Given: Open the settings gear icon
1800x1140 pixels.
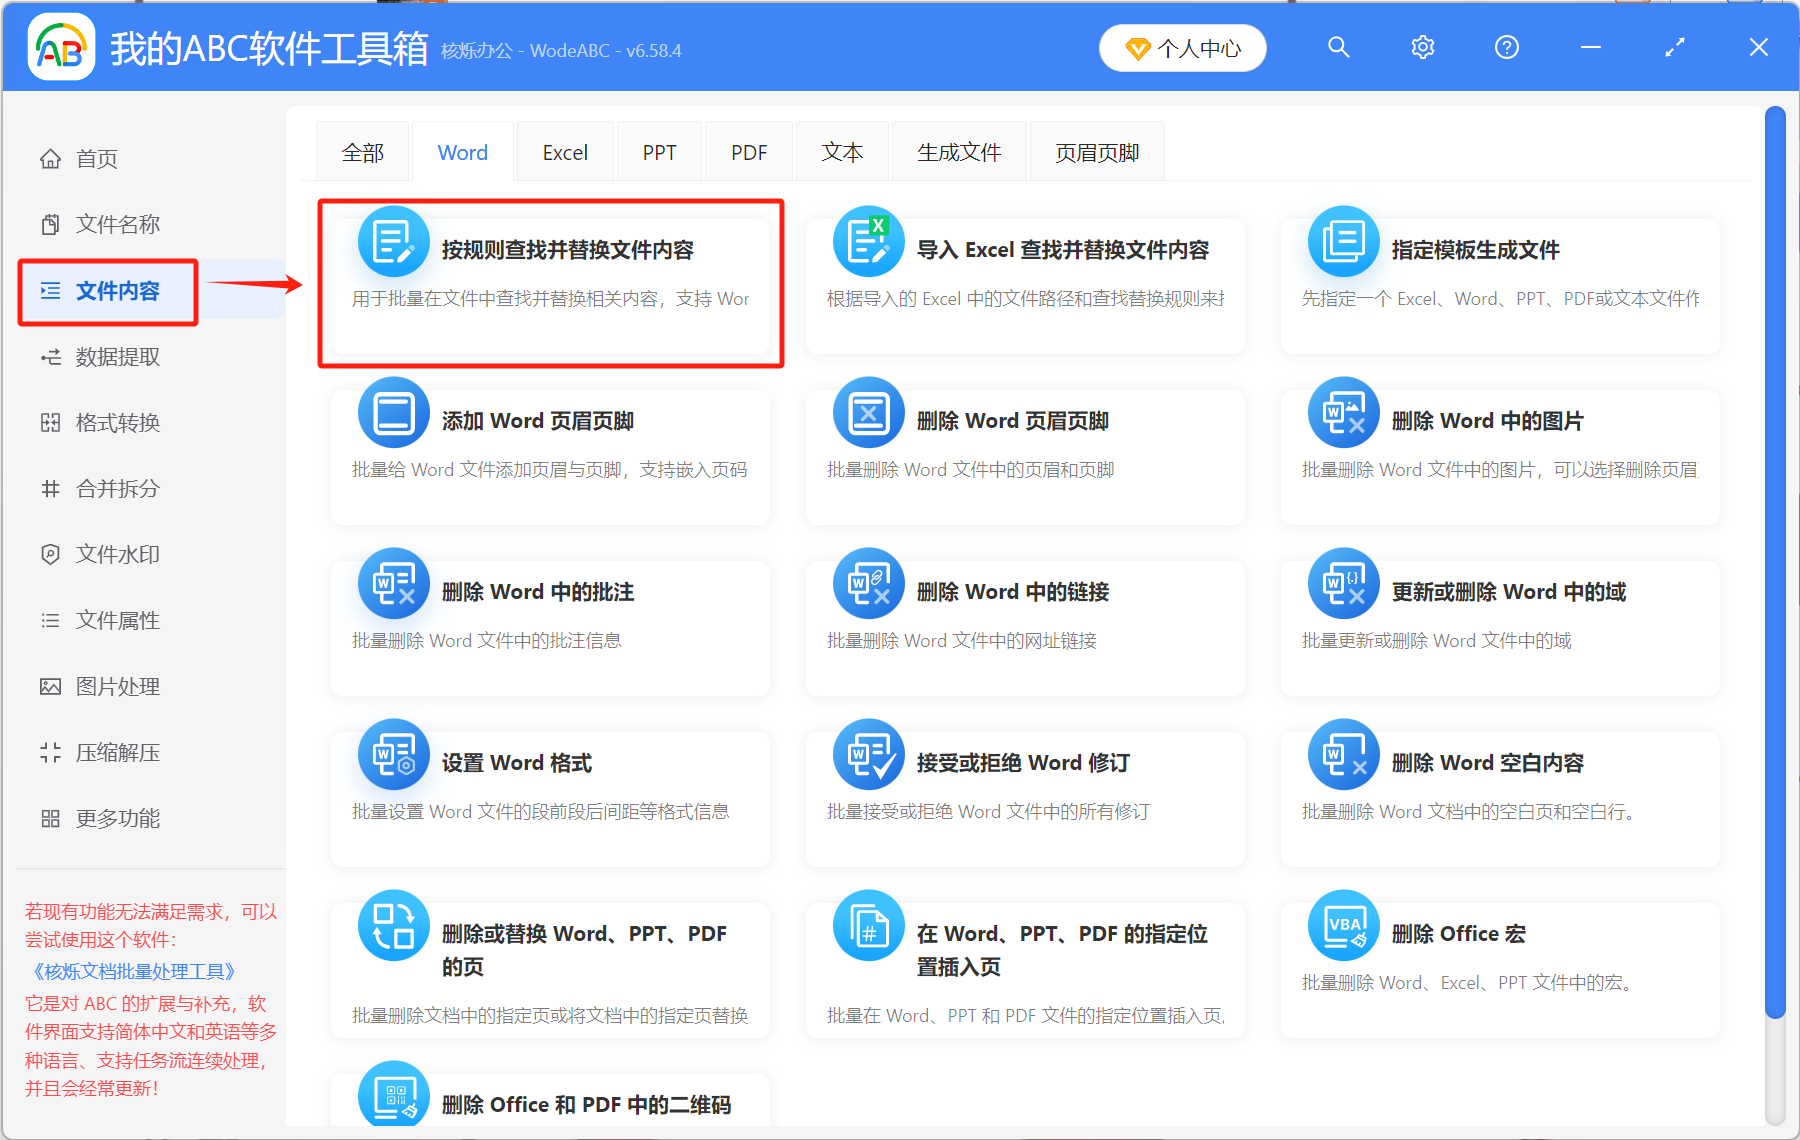Looking at the screenshot, I should pyautogui.click(x=1422, y=46).
